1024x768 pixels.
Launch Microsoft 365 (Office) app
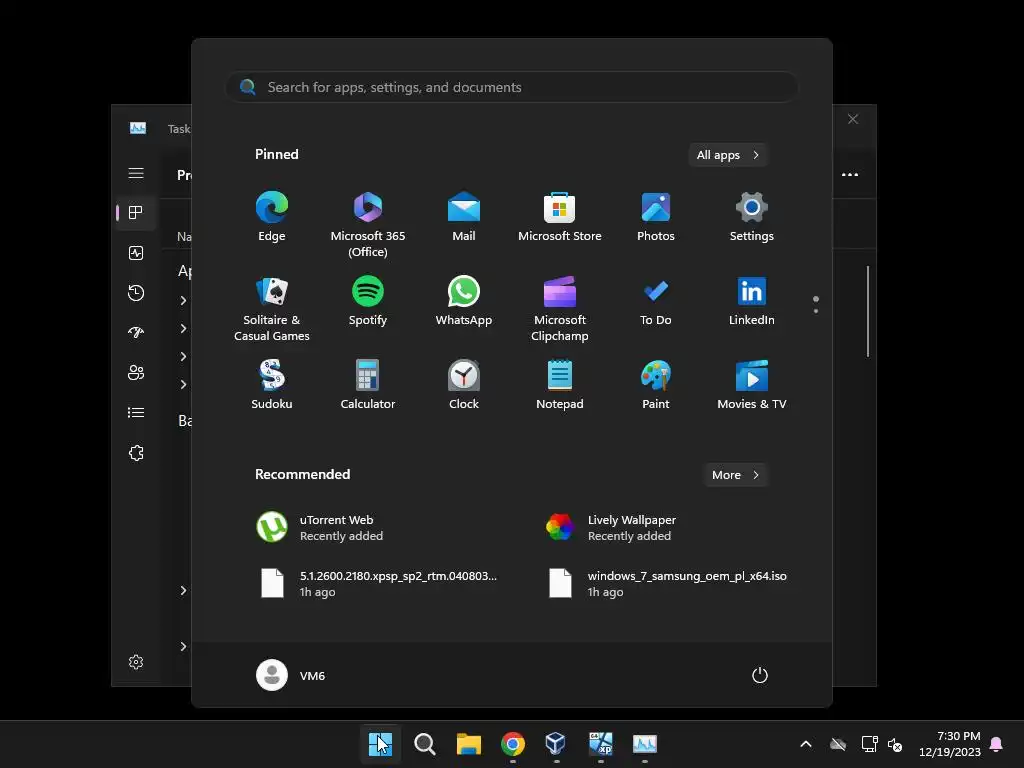tap(368, 225)
